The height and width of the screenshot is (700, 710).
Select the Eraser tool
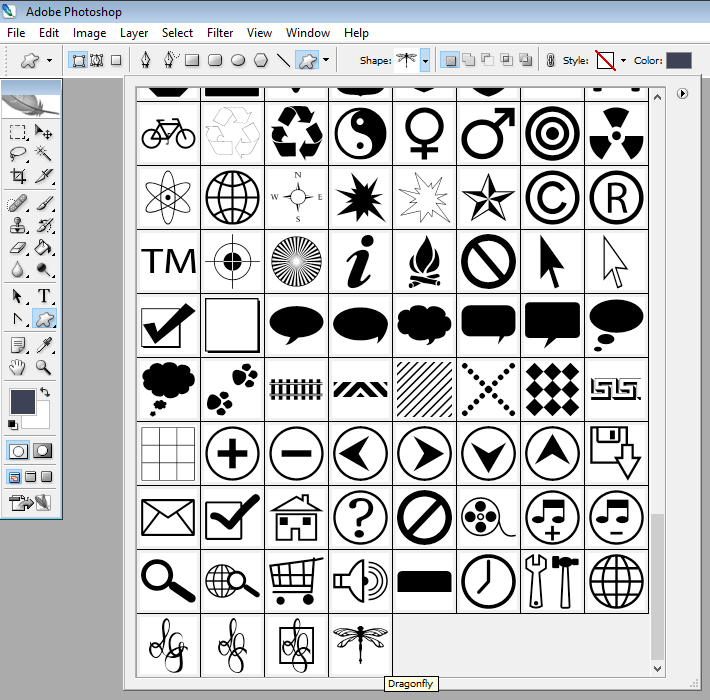[18, 247]
